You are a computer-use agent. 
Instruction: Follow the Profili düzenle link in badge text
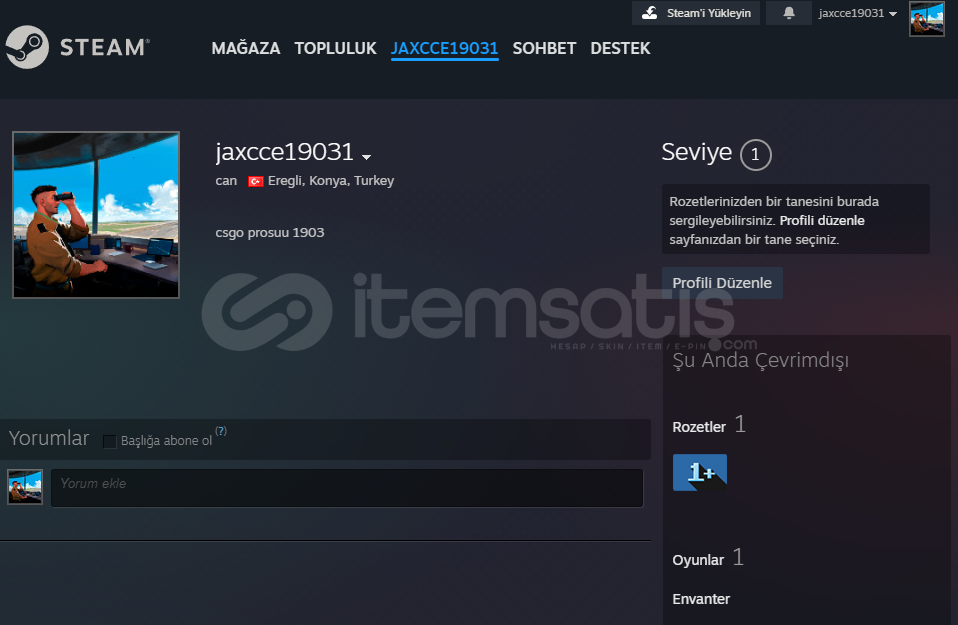[x=822, y=221]
